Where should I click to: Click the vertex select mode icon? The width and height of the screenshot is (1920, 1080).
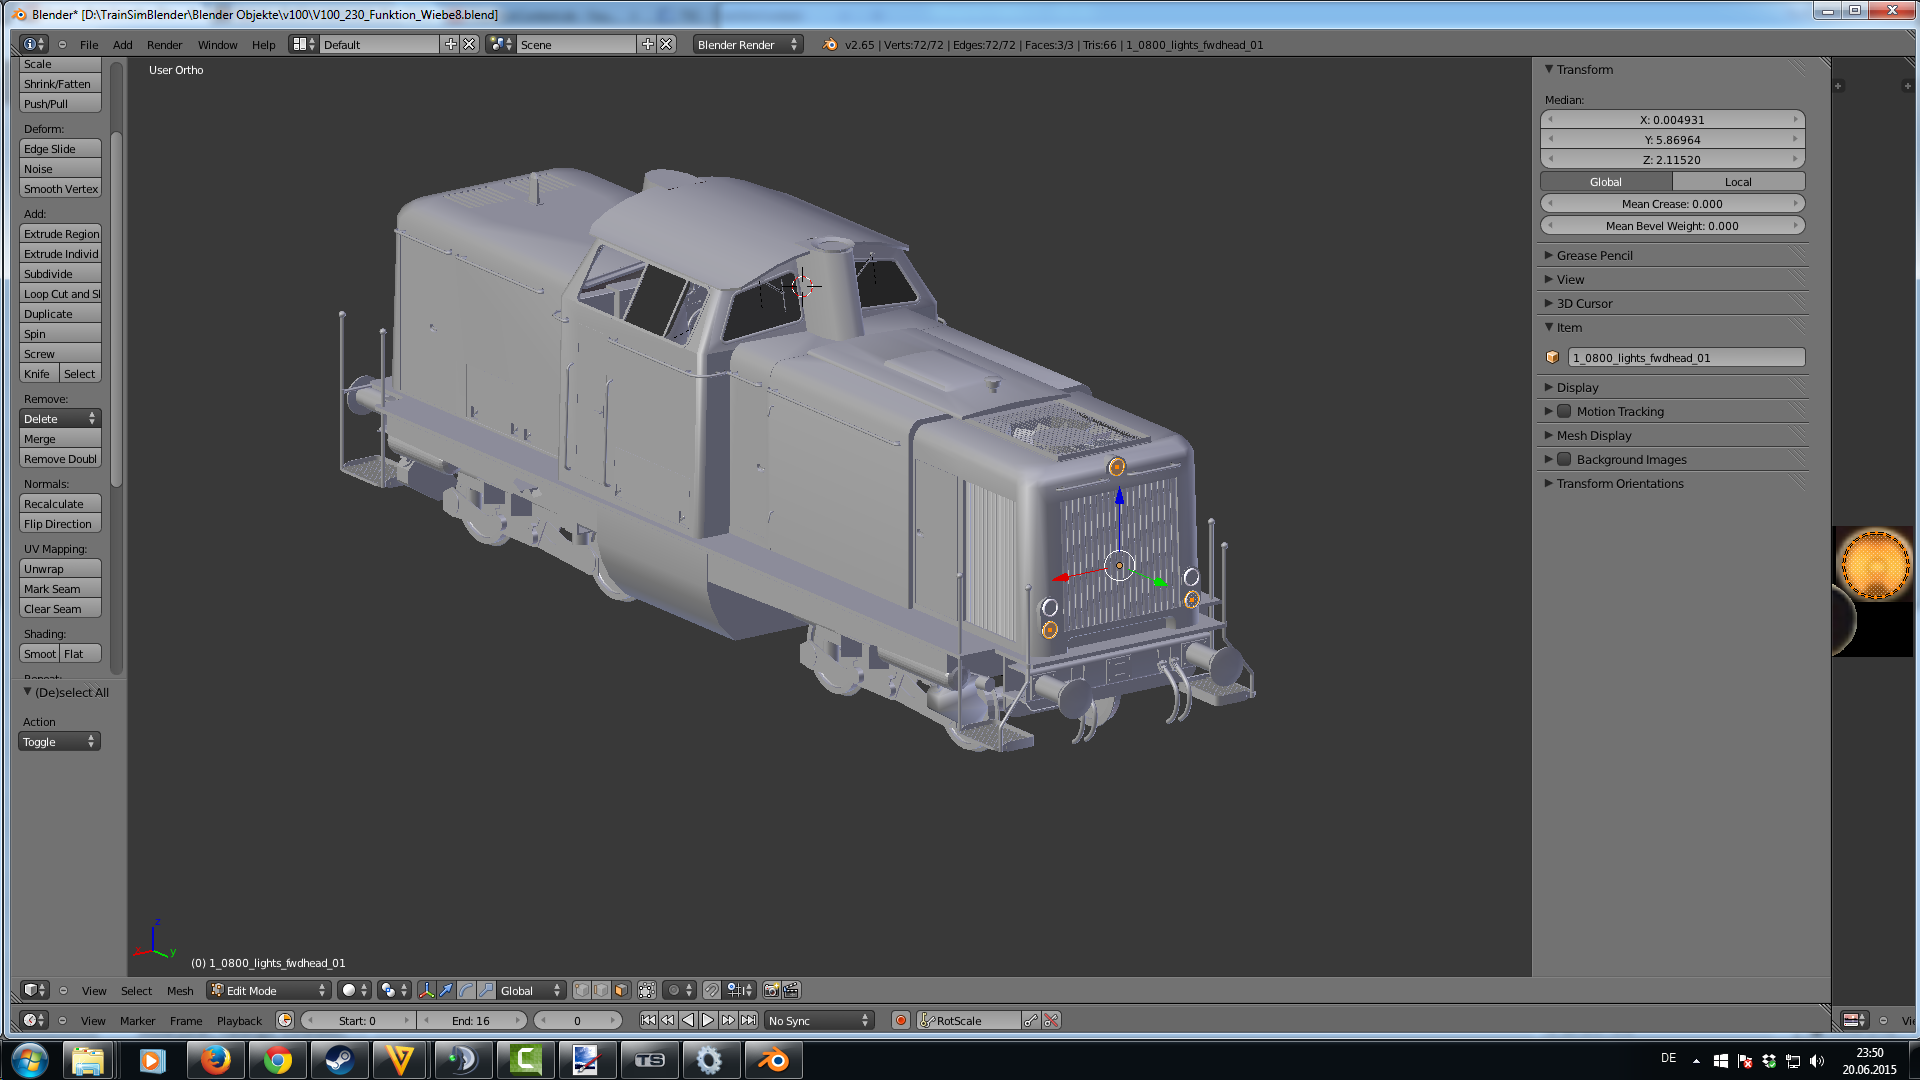pyautogui.click(x=582, y=990)
